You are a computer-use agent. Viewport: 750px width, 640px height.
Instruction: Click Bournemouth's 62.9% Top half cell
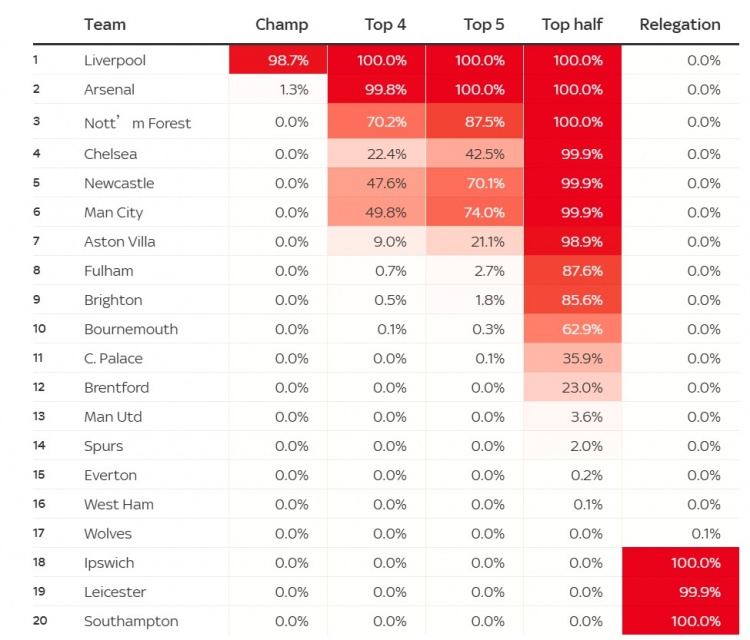click(x=573, y=329)
